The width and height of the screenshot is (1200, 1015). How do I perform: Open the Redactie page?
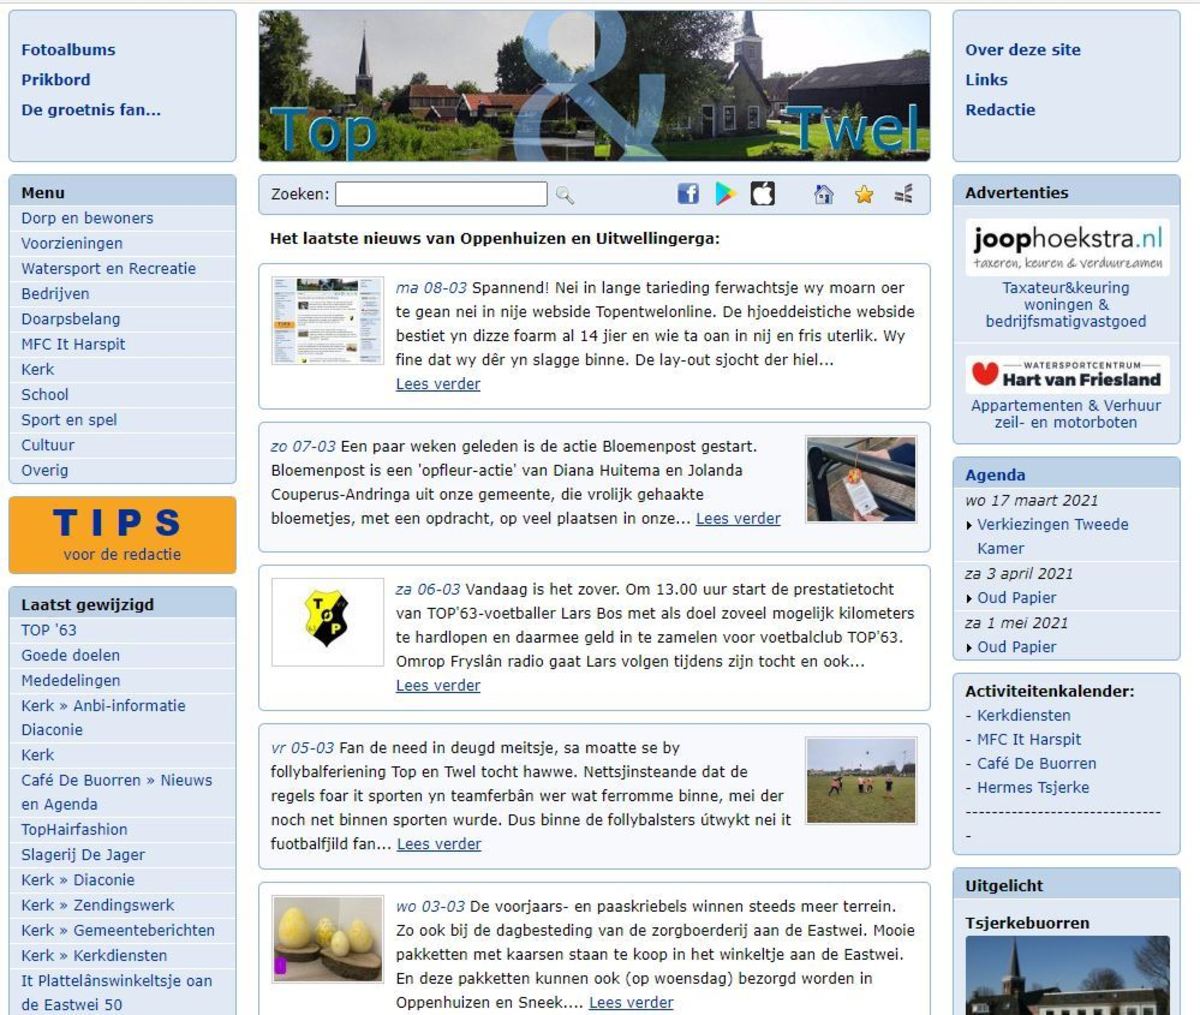tap(1000, 110)
